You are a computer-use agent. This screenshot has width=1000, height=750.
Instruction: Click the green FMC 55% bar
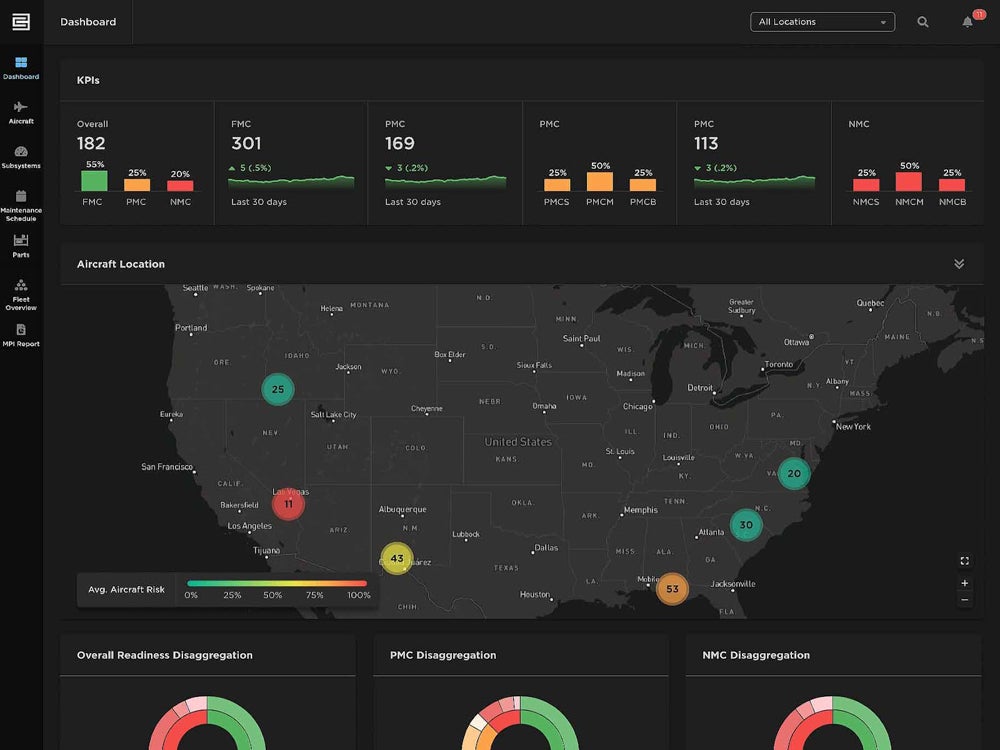pos(94,180)
